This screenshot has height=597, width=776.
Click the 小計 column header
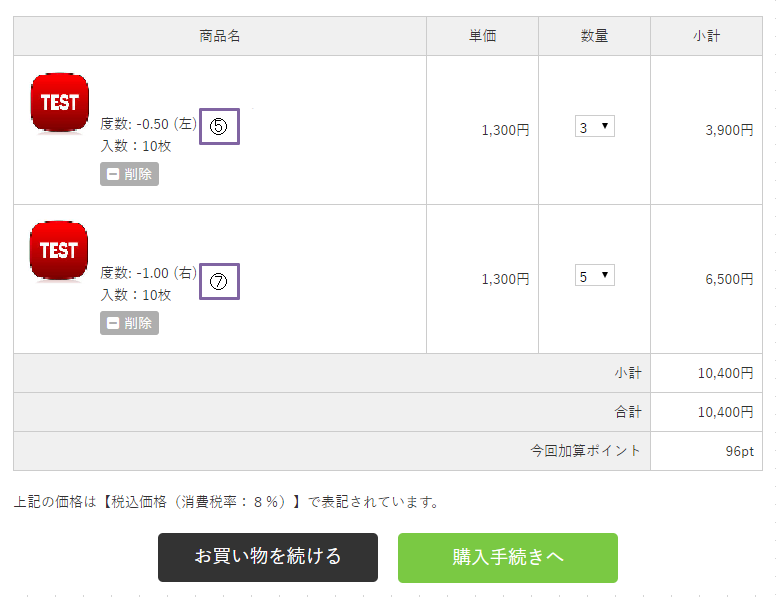tap(706, 36)
